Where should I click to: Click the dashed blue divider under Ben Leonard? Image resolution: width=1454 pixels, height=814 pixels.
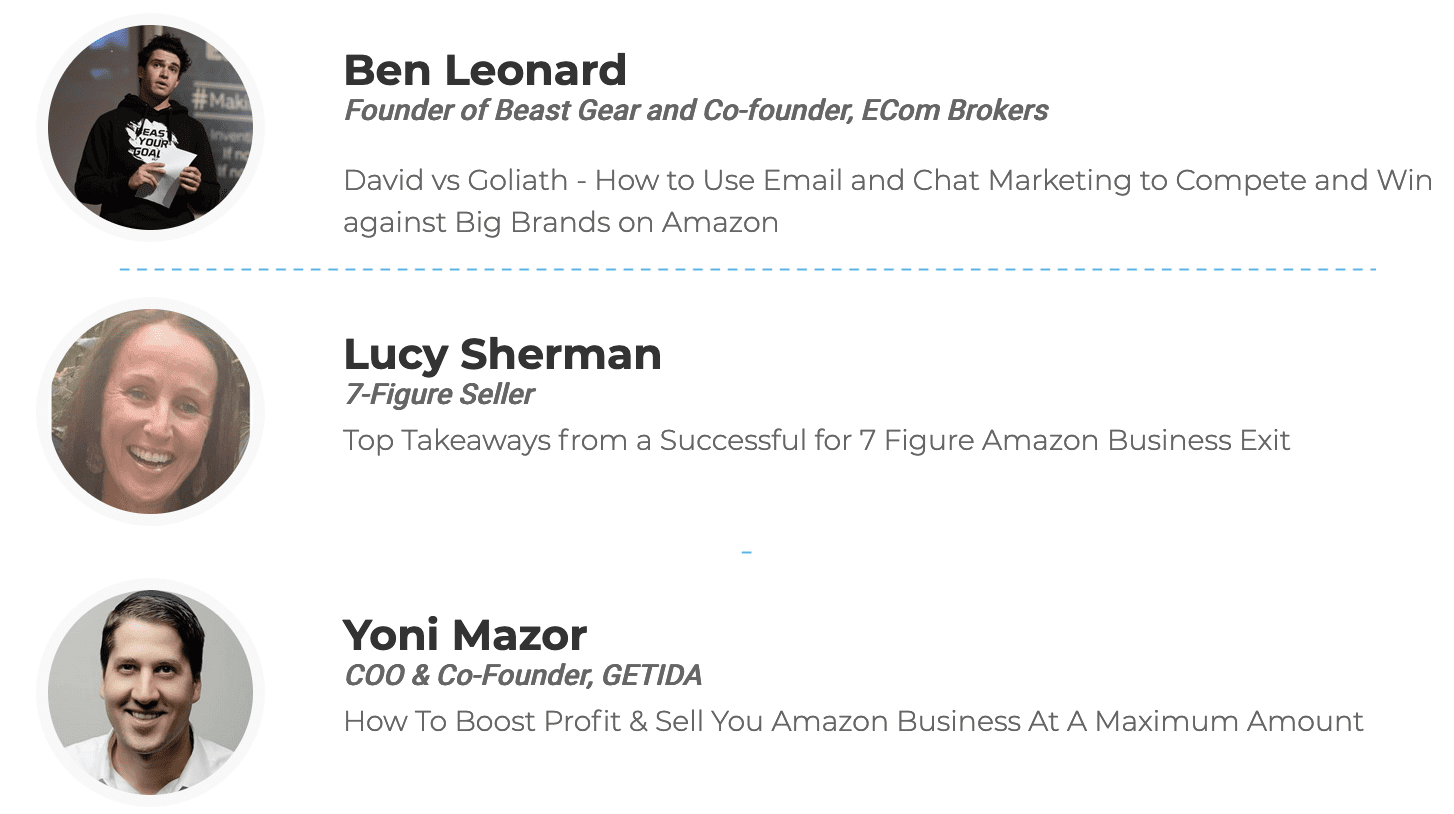pos(748,269)
